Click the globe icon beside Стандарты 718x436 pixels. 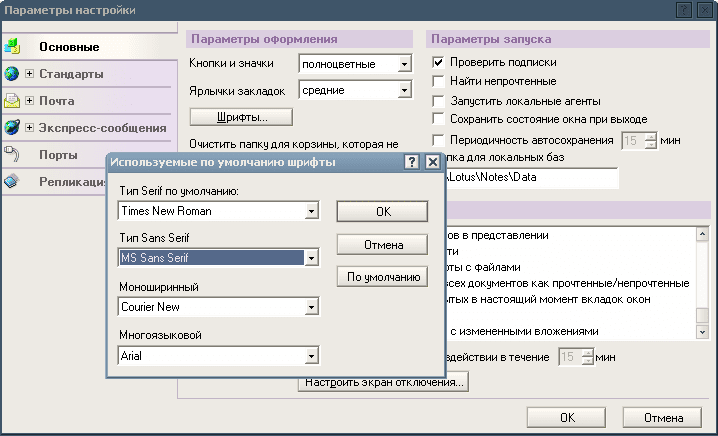[12, 74]
